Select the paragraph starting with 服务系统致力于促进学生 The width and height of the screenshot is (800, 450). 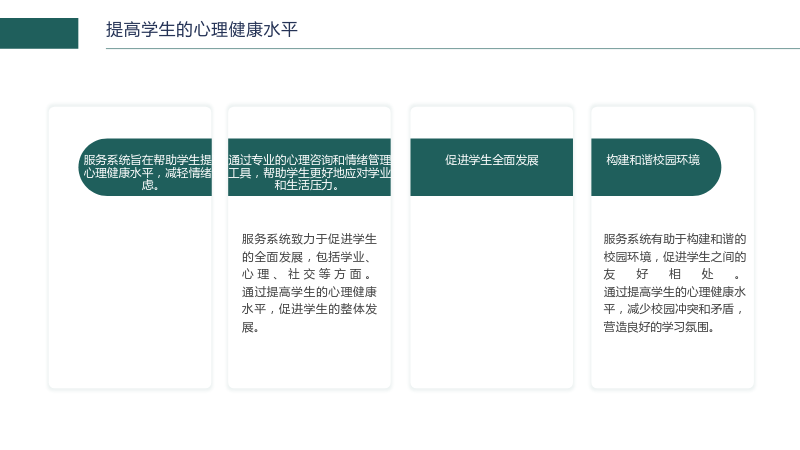[309, 283]
